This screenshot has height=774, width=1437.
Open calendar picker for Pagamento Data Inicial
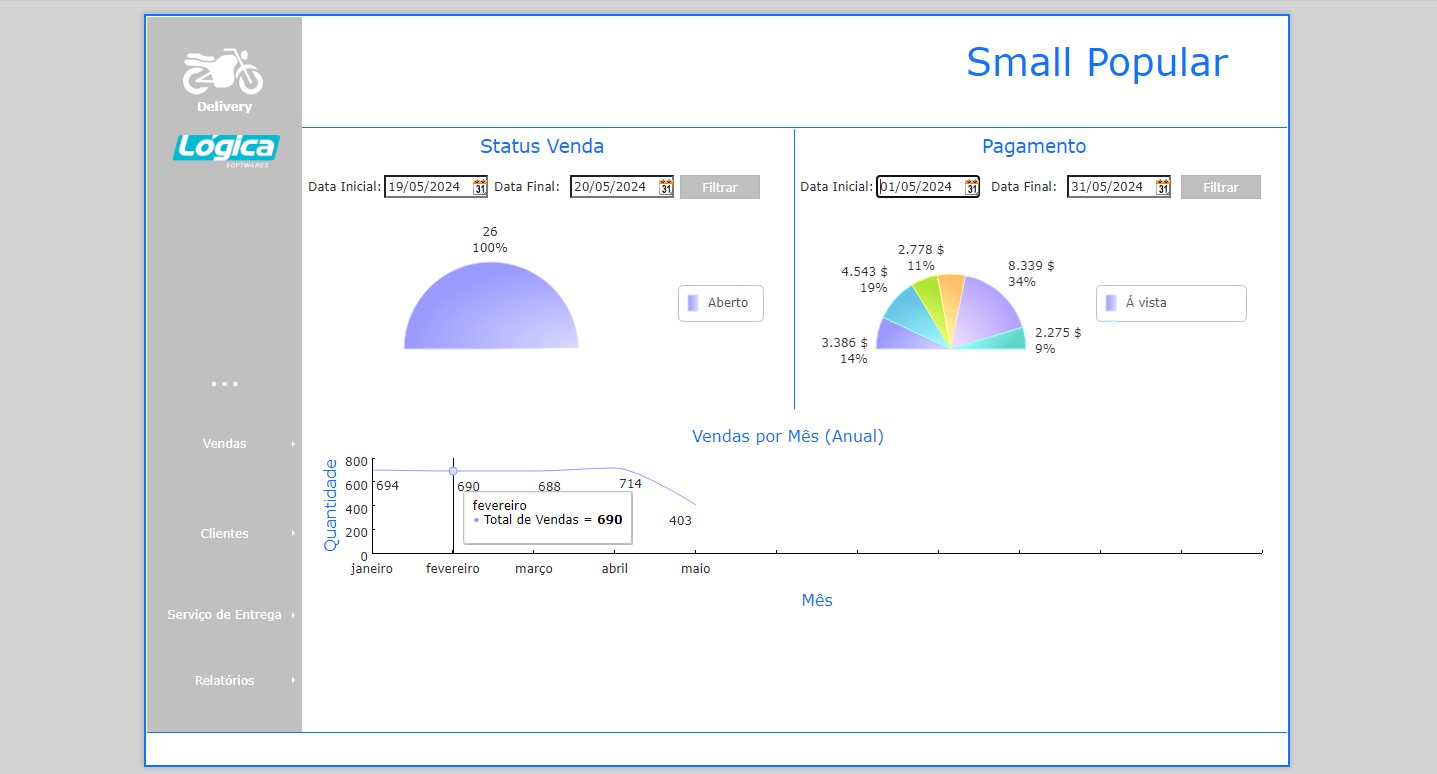click(971, 187)
